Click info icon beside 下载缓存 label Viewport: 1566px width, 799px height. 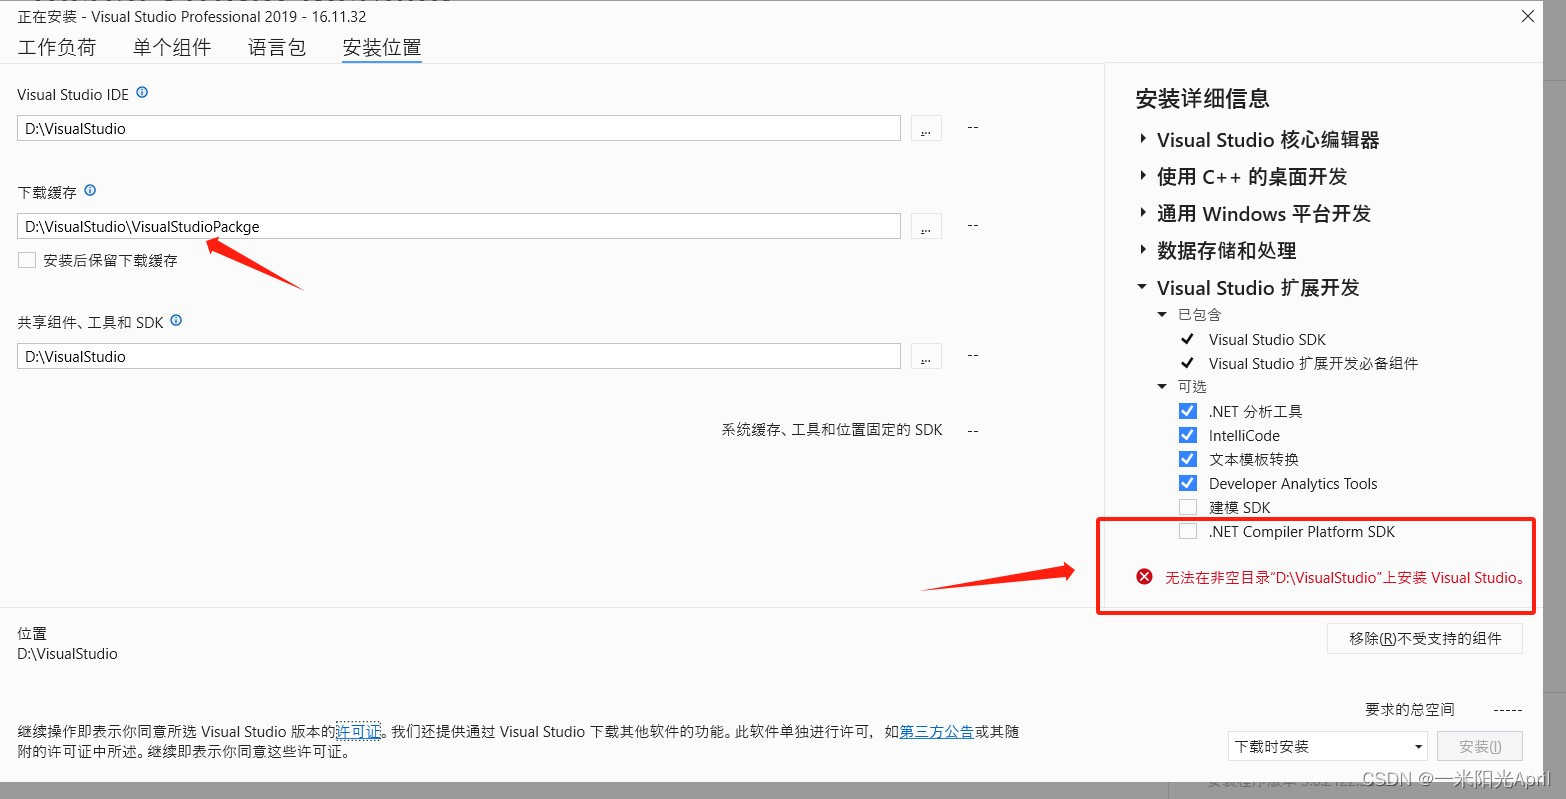click(x=90, y=190)
